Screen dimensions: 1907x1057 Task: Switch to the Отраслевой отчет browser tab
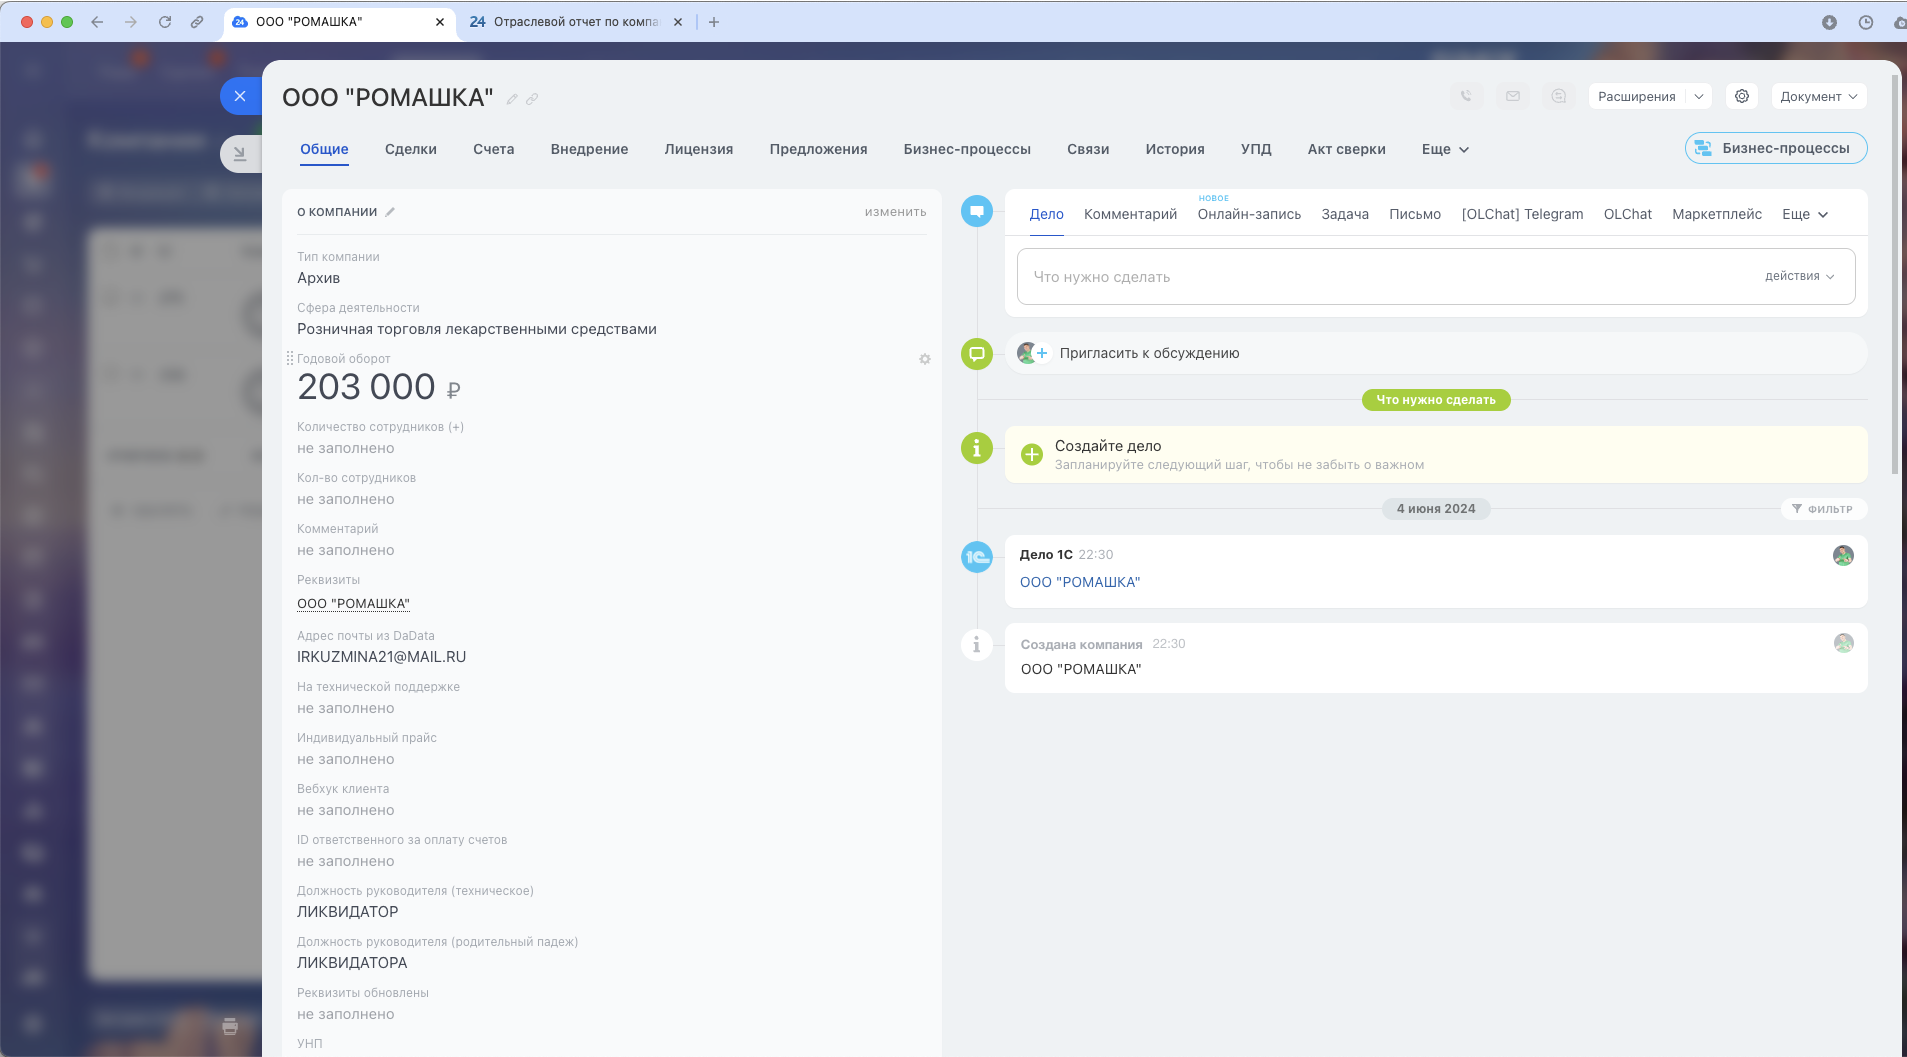(x=576, y=22)
